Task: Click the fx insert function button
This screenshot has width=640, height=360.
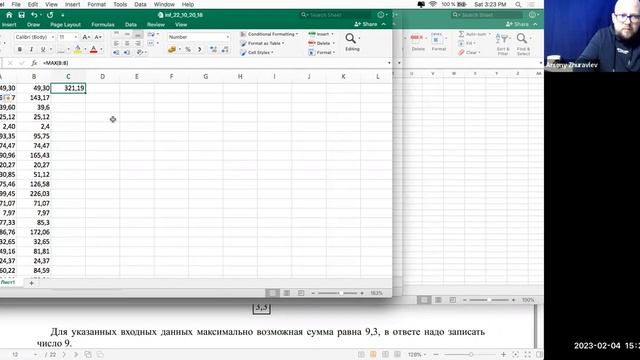Action: point(34,63)
